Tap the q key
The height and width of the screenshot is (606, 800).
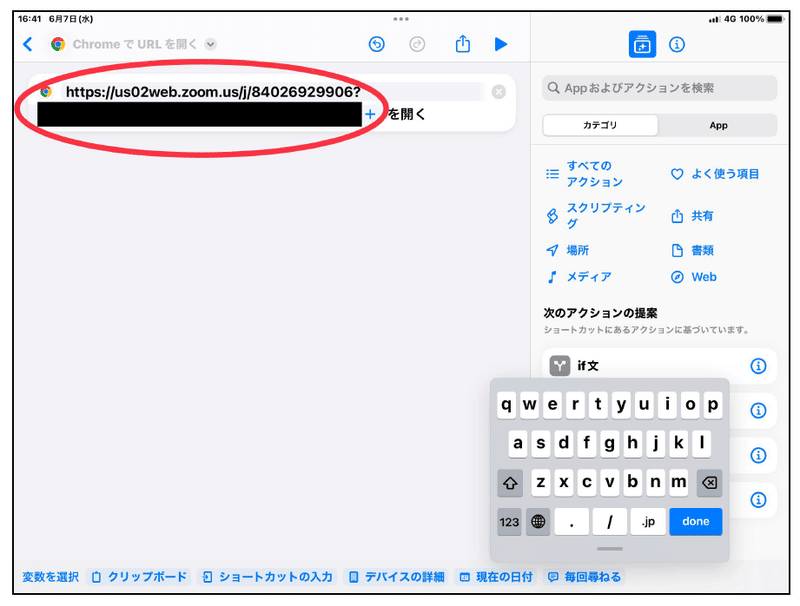[506, 405]
